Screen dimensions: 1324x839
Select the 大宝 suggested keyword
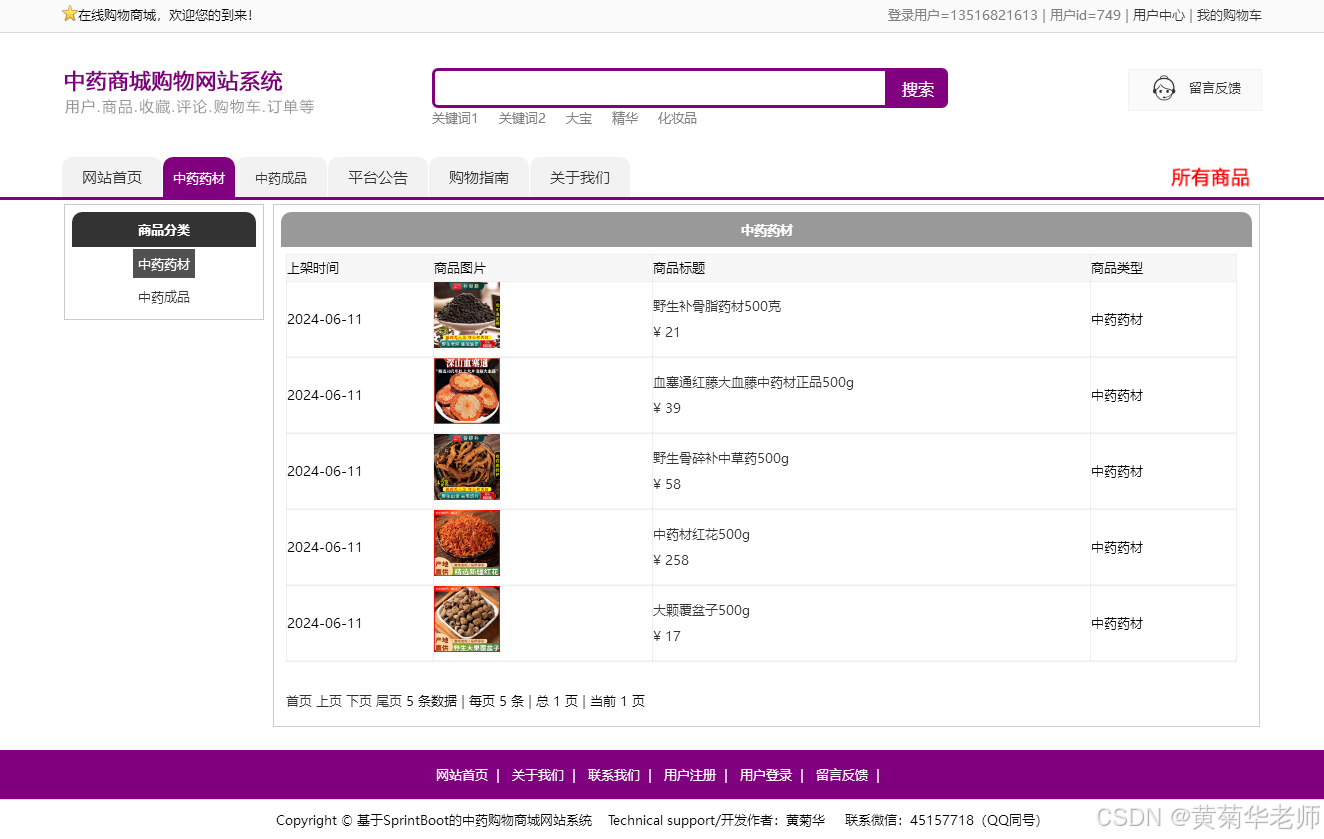[x=579, y=118]
